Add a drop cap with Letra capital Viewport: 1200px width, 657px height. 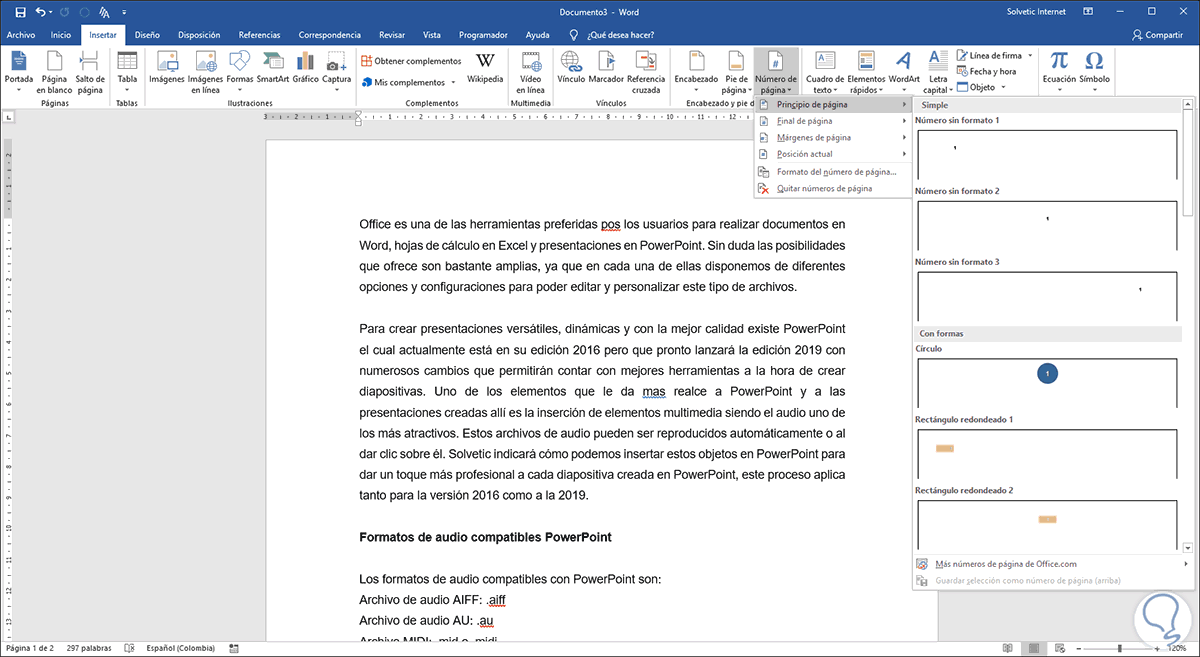click(x=938, y=71)
